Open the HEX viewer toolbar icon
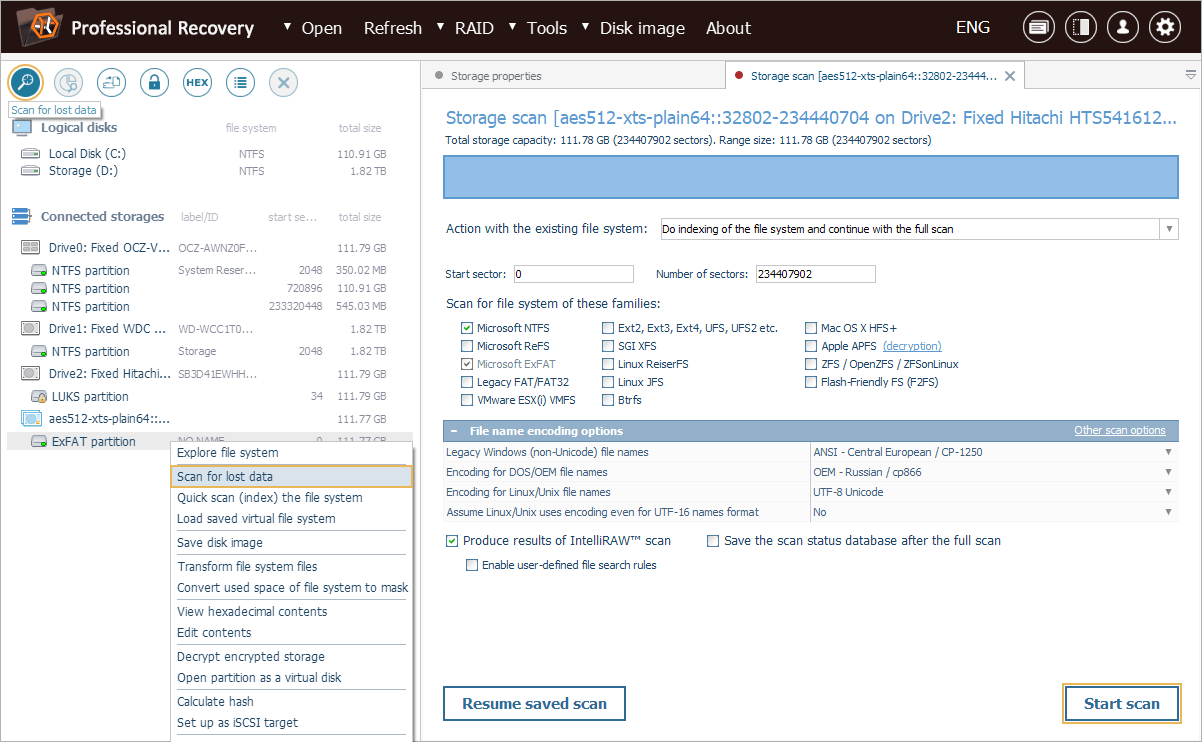 (x=197, y=82)
